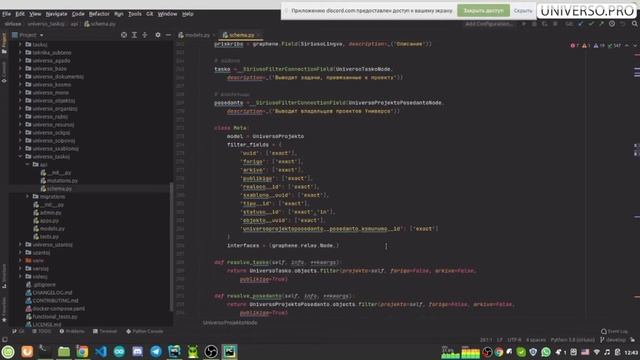Select schema.py editor tab
Image resolution: width=640 pixels, height=360 pixels.
click(x=241, y=35)
